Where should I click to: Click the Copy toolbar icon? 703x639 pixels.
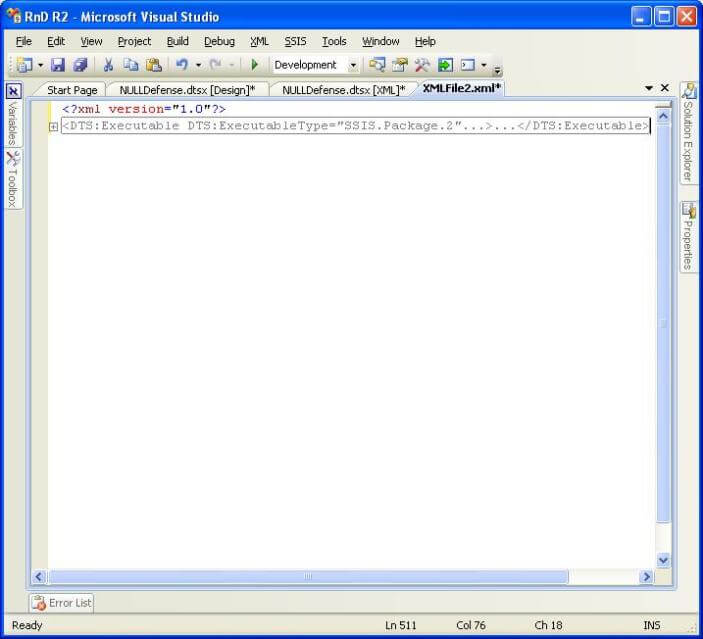130,65
